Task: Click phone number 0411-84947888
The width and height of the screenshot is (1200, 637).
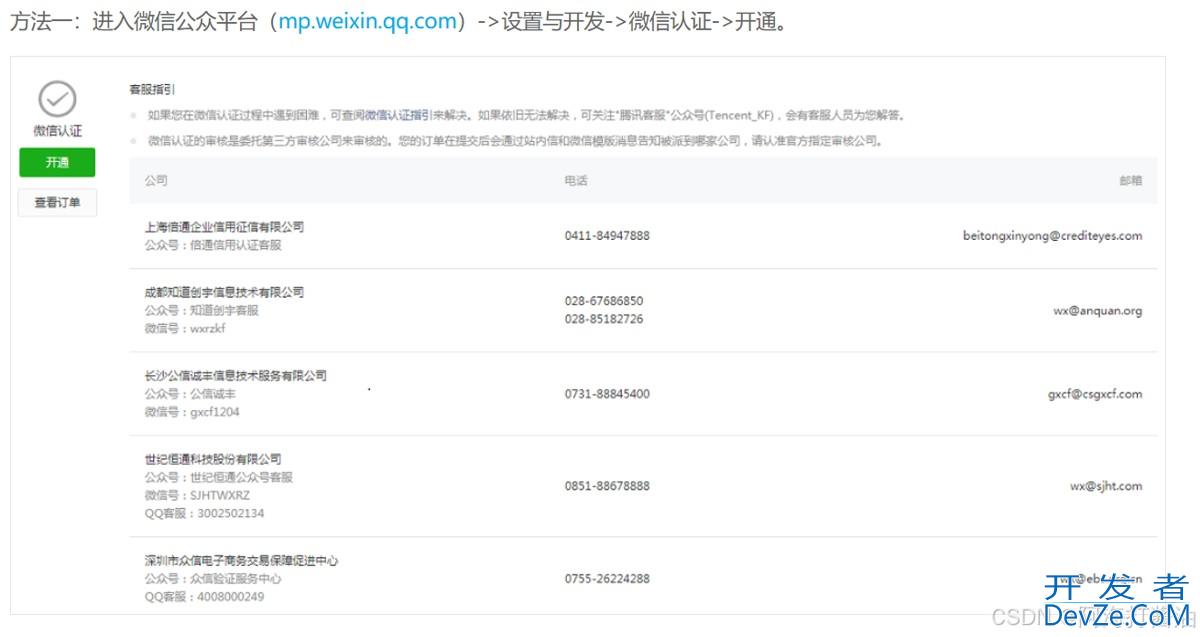Action: click(x=607, y=236)
